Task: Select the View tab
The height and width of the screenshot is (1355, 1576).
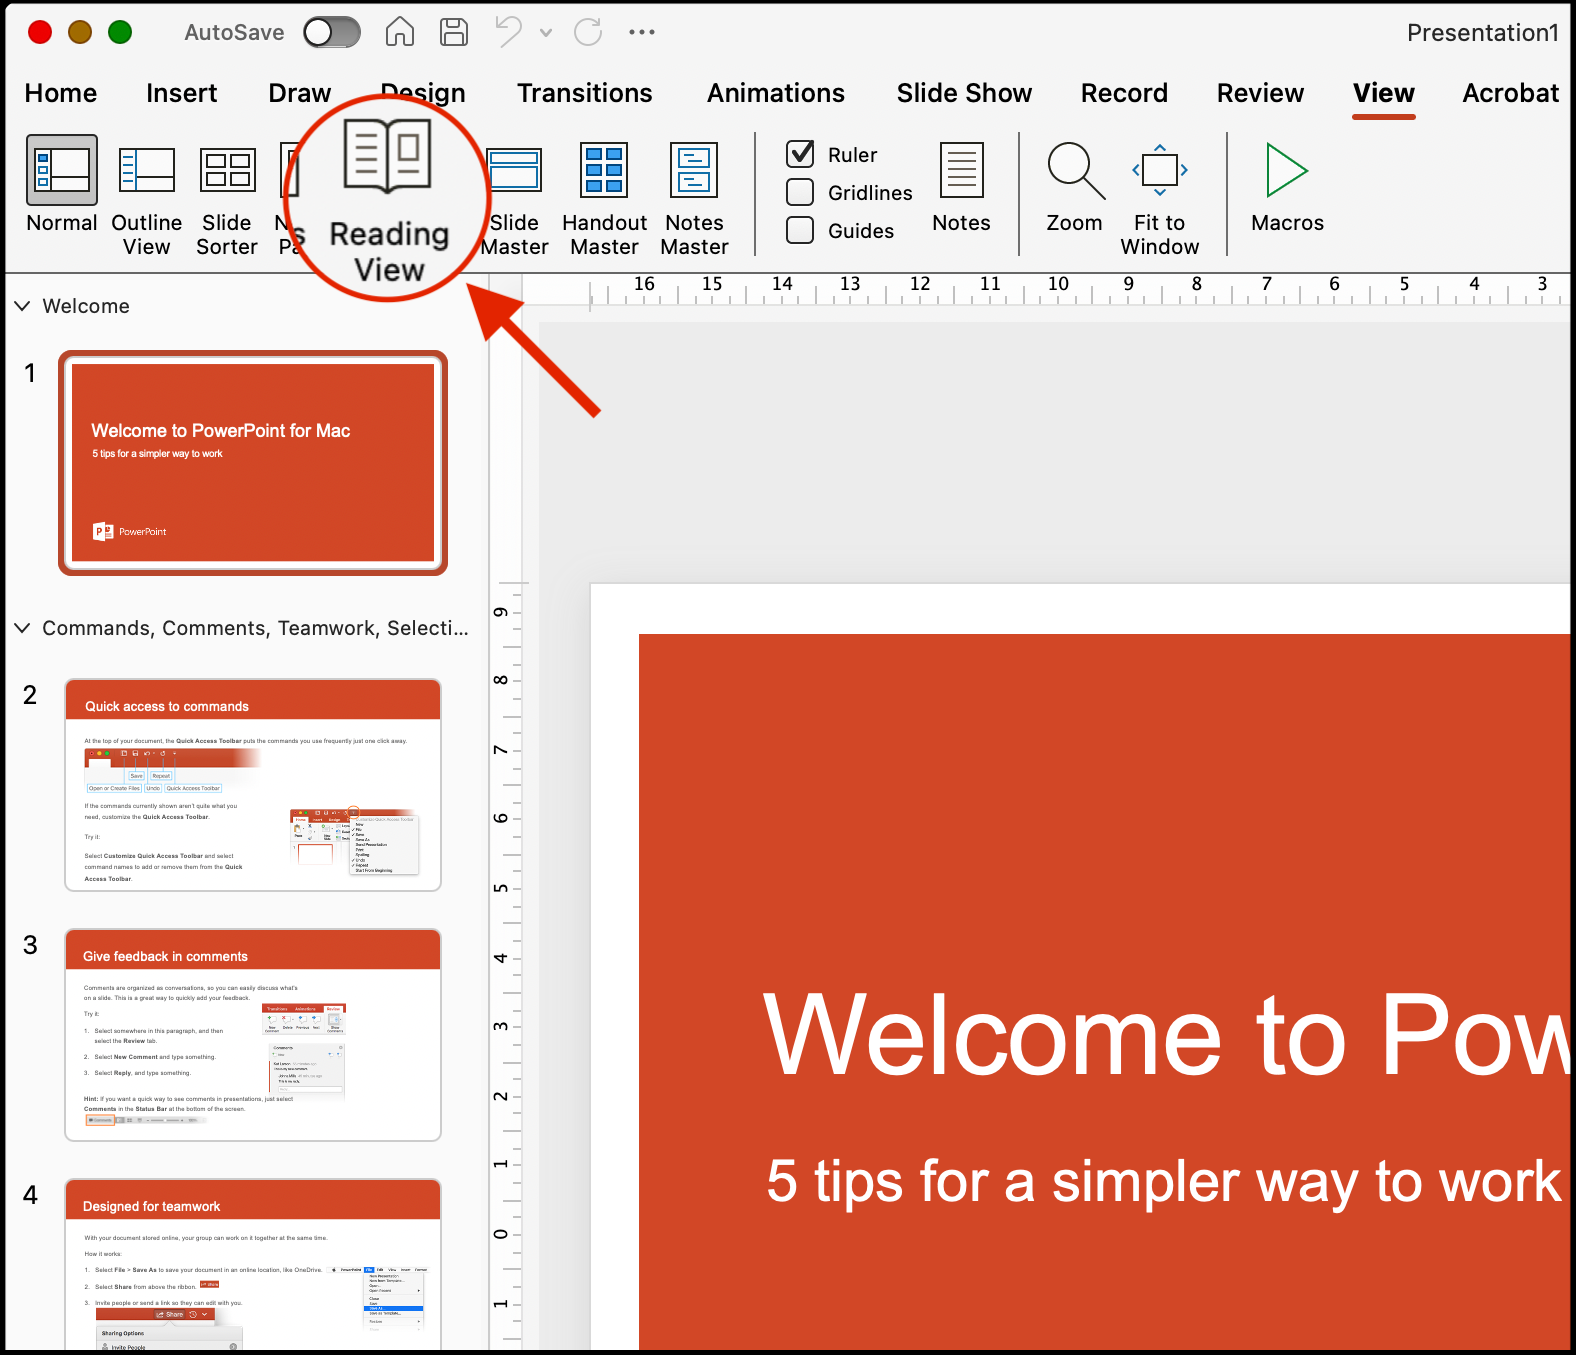Action: click(x=1384, y=93)
